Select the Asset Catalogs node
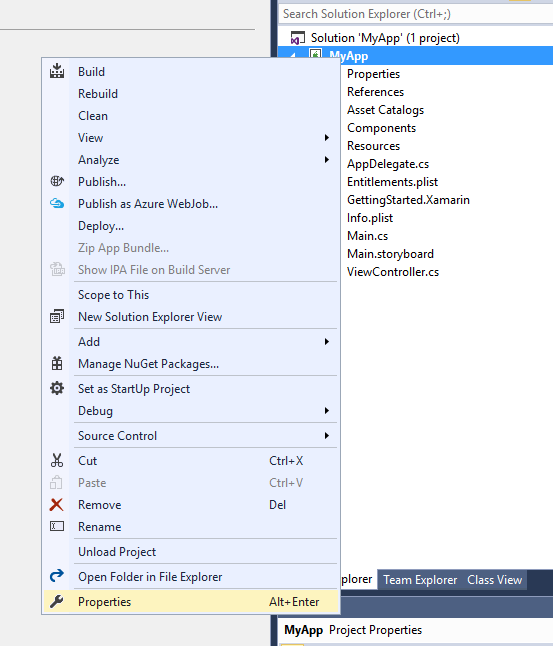Screen dimensions: 553x646 point(385,110)
